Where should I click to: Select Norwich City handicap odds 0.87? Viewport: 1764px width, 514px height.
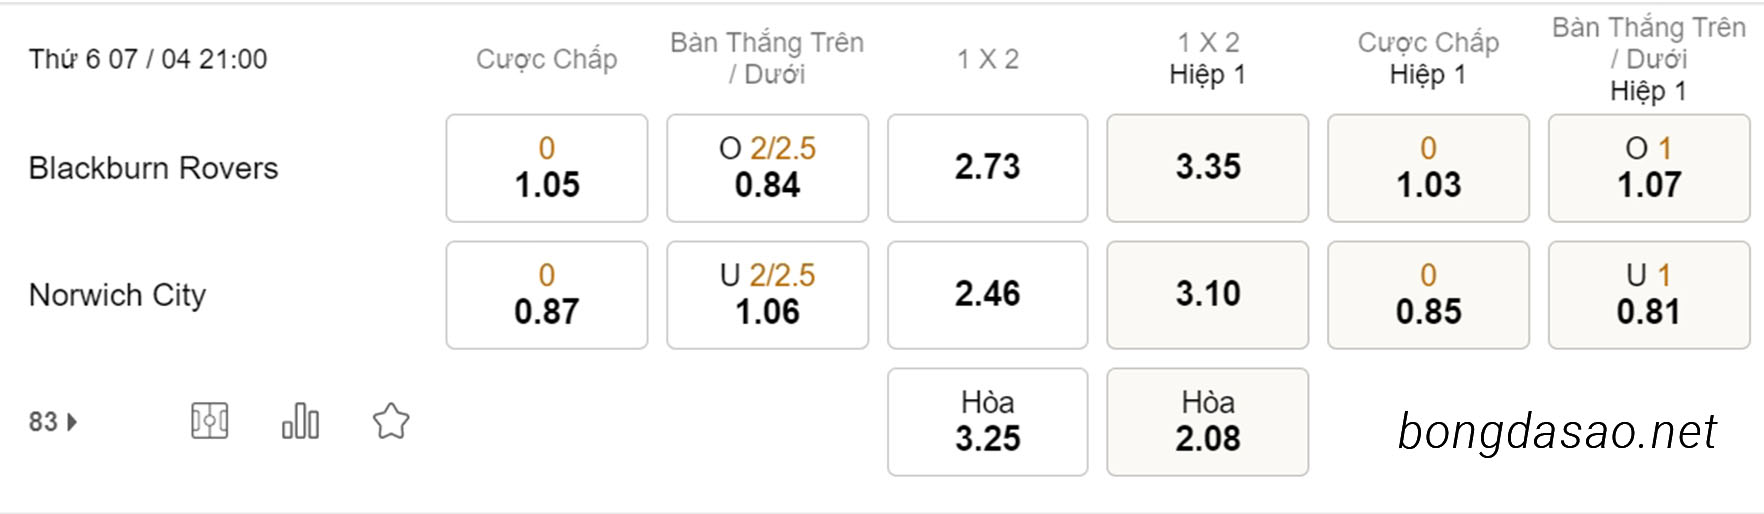(x=547, y=295)
